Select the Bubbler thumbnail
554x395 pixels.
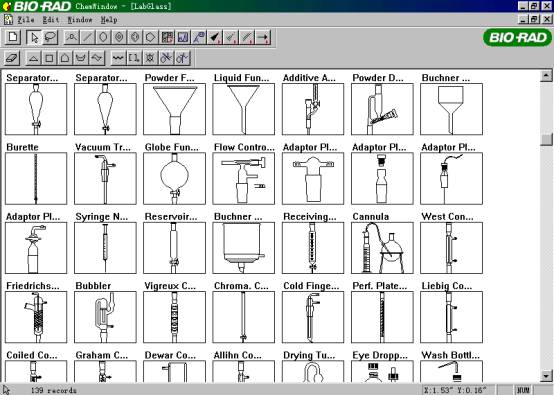[x=105, y=317]
